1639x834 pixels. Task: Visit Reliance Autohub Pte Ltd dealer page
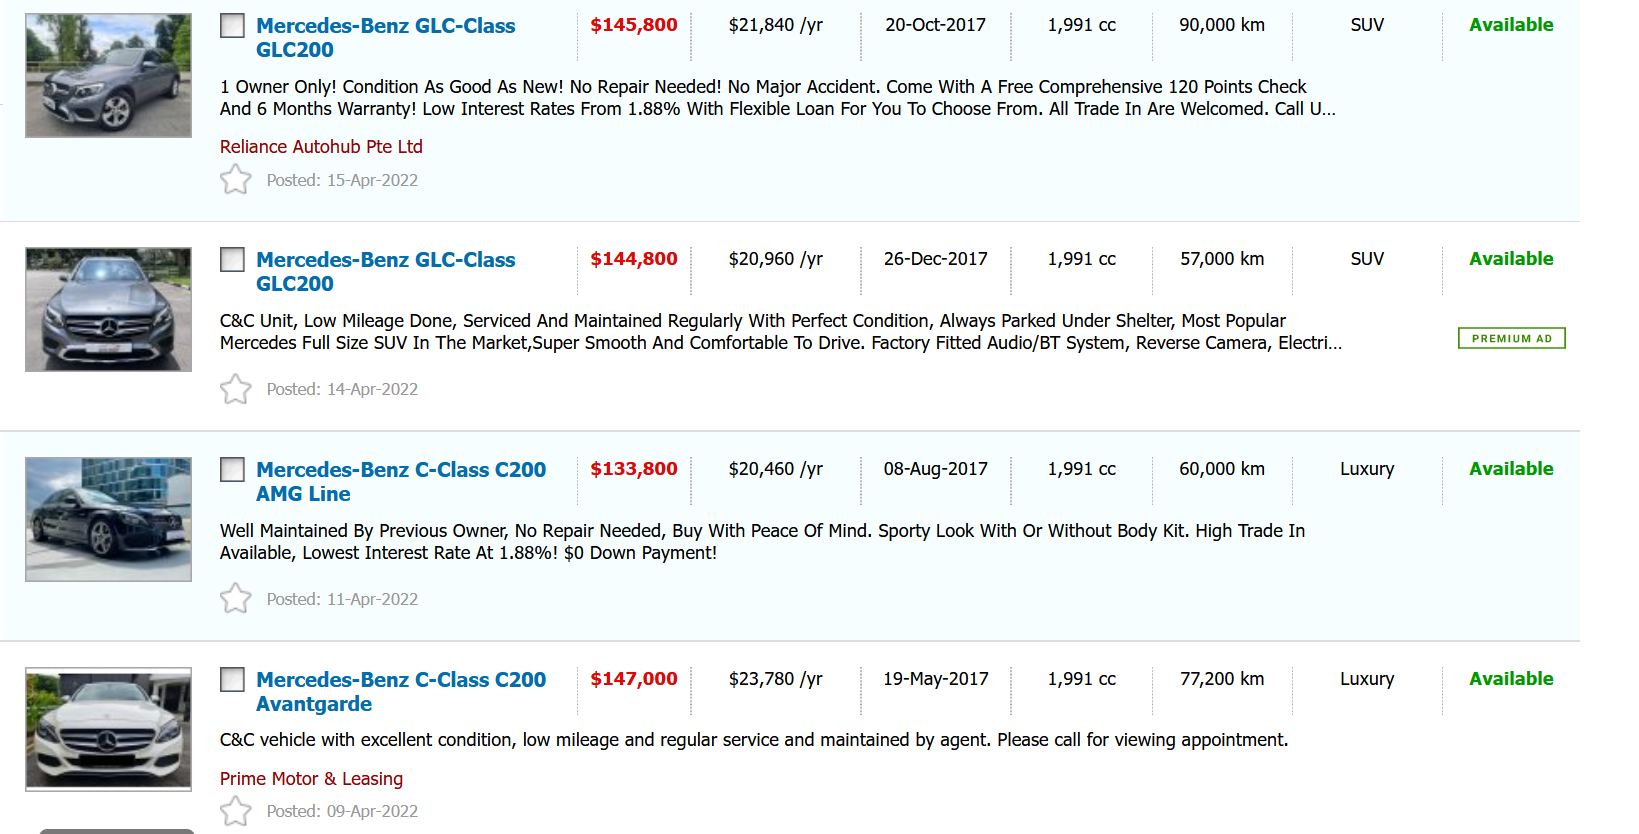coord(321,147)
